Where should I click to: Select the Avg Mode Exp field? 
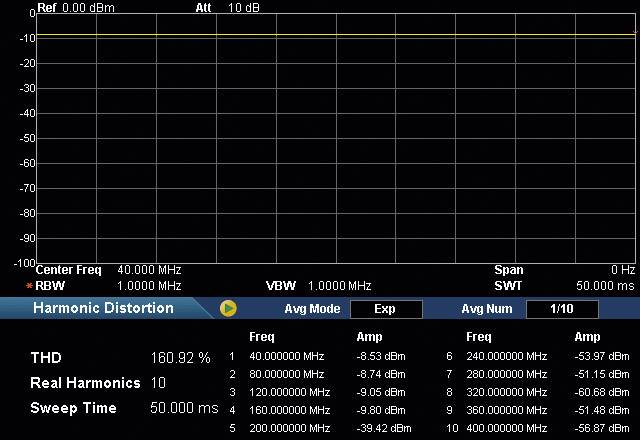tap(385, 309)
